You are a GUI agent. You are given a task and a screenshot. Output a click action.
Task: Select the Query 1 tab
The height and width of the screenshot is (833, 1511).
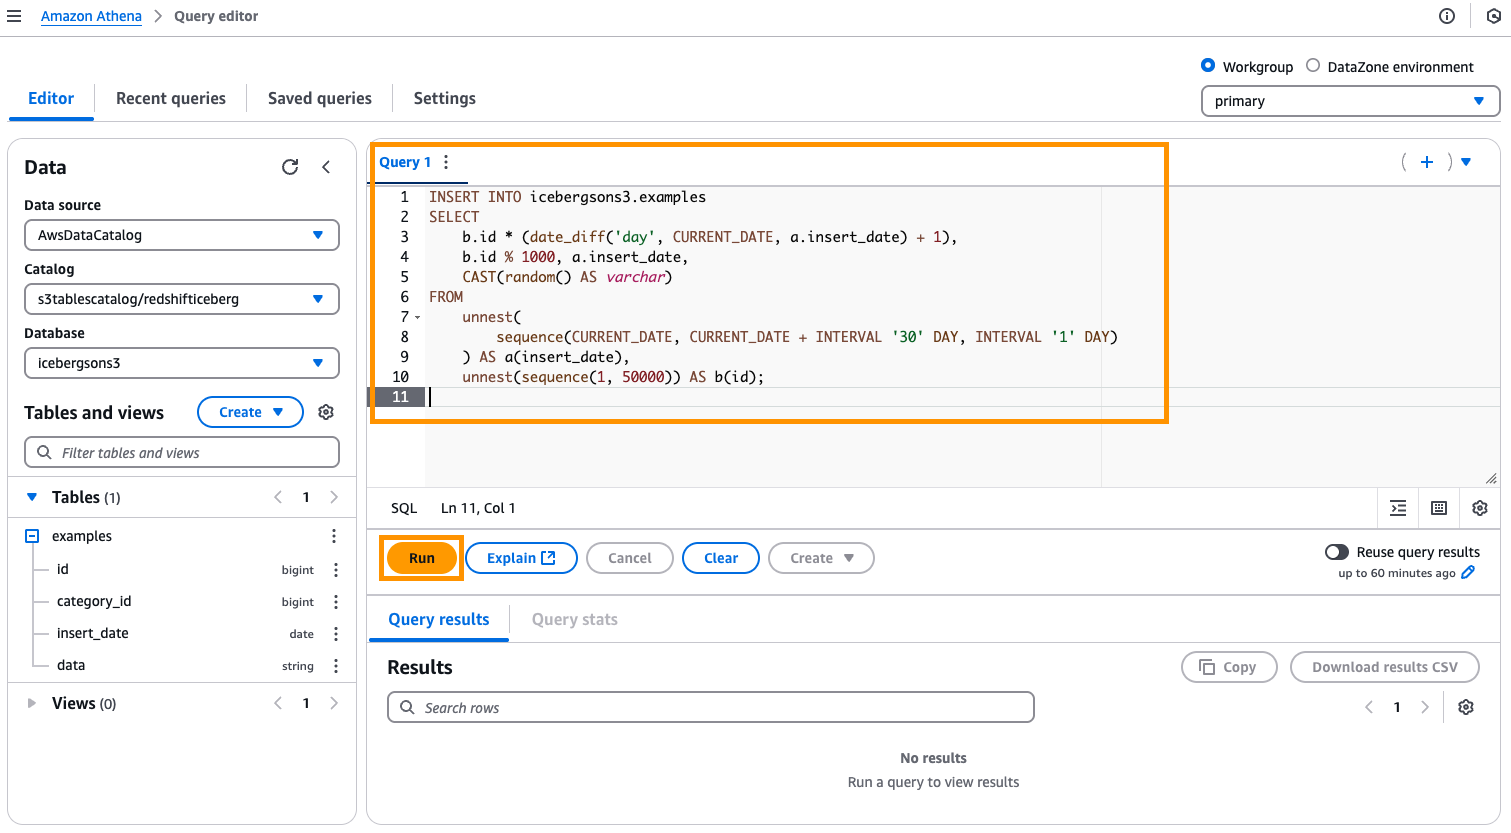(405, 162)
